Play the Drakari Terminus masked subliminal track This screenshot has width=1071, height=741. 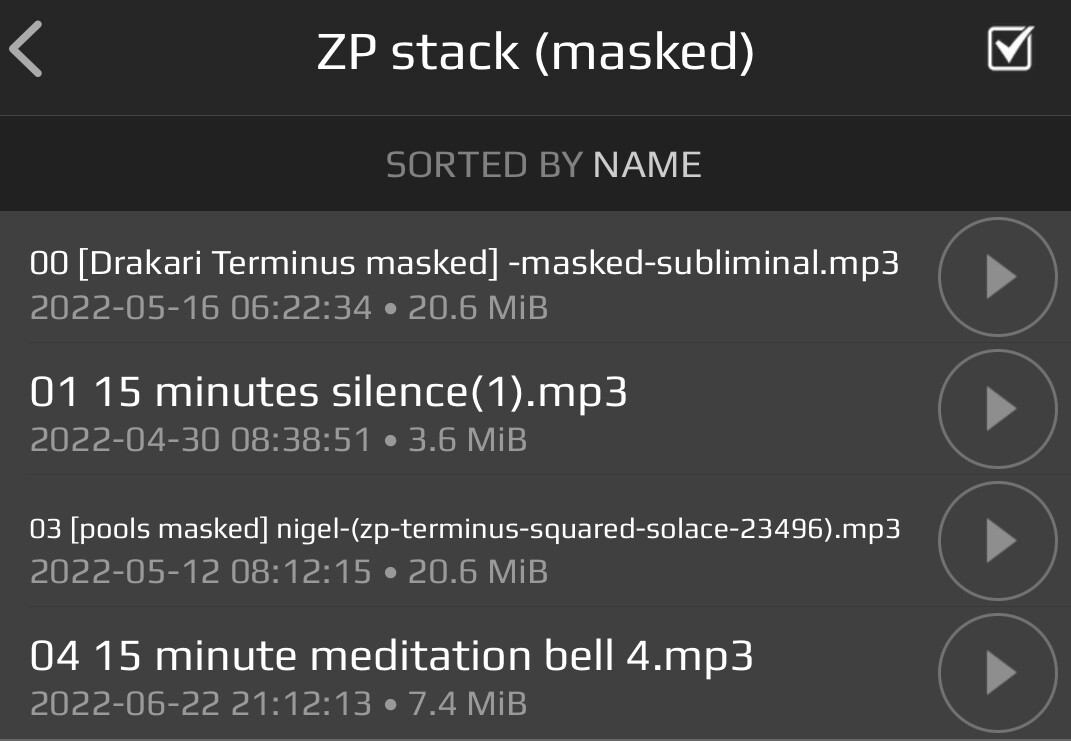tap(998, 277)
